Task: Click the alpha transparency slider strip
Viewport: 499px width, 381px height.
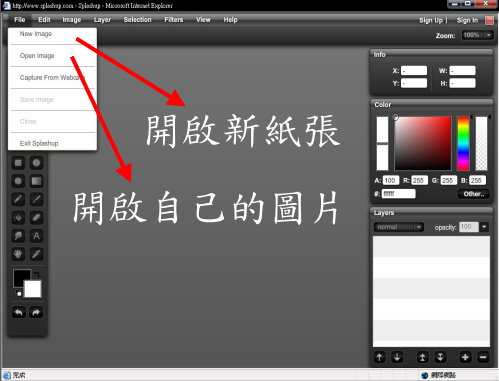Action: coord(481,143)
